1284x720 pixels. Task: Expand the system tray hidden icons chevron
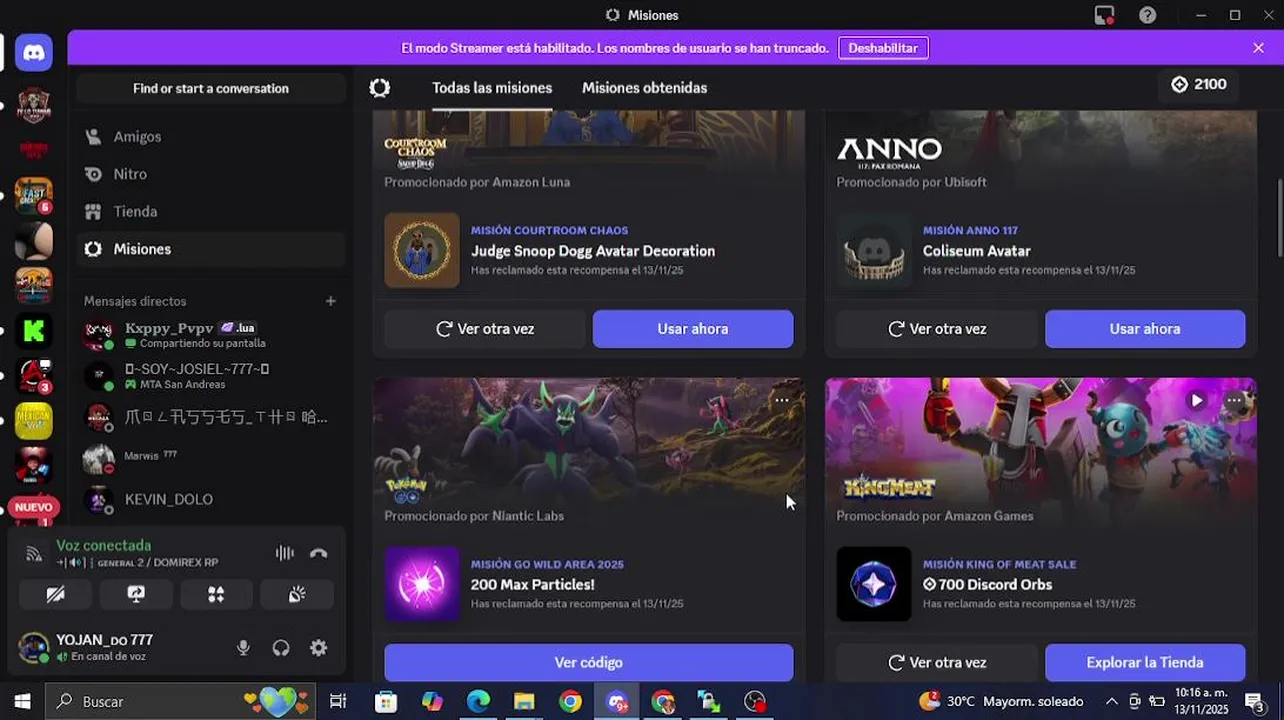coord(1111,702)
